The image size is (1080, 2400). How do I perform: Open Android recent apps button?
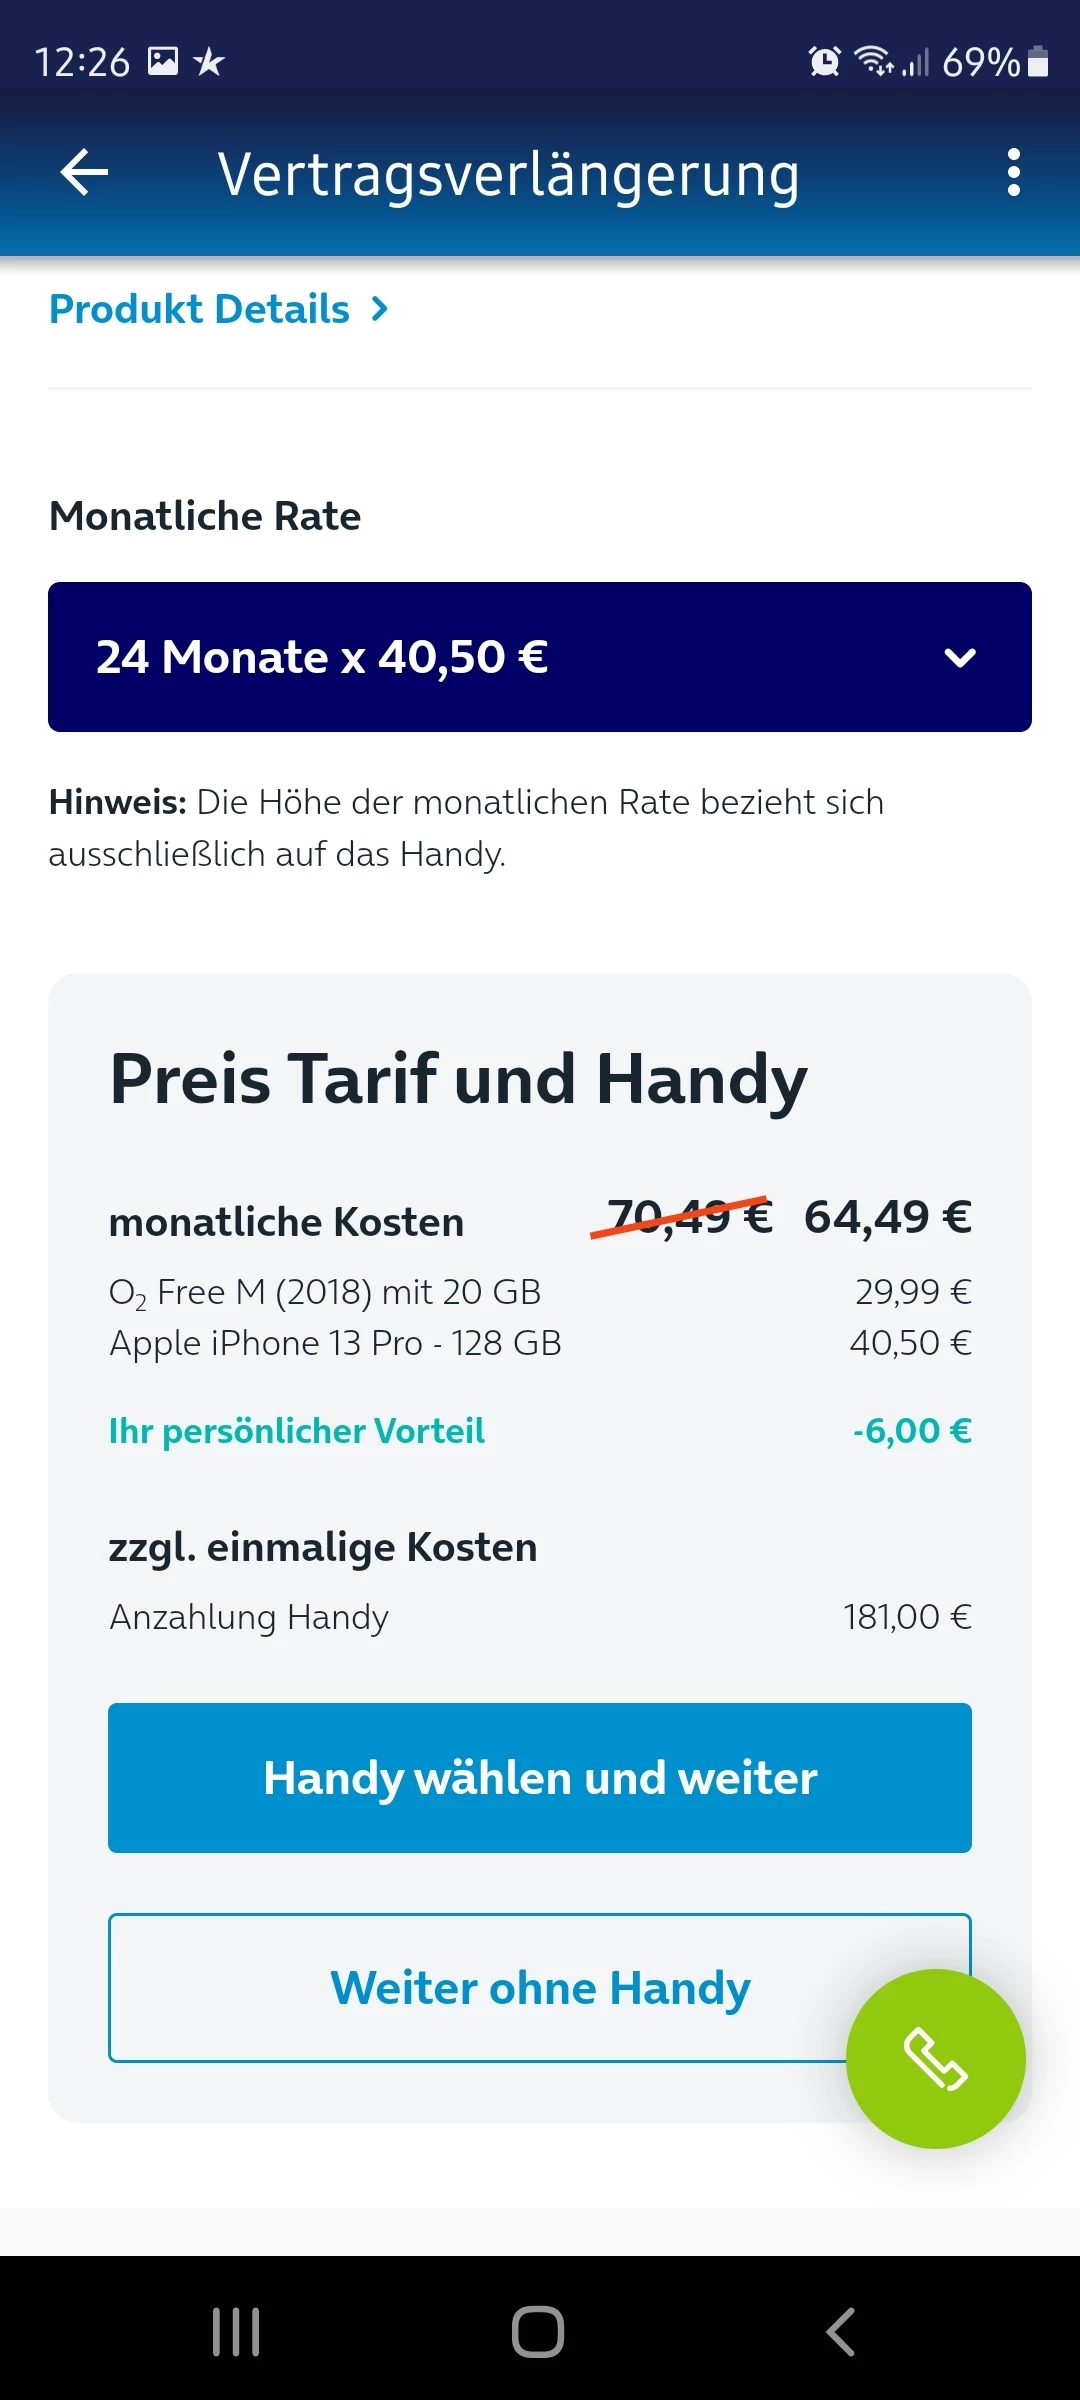click(236, 2332)
